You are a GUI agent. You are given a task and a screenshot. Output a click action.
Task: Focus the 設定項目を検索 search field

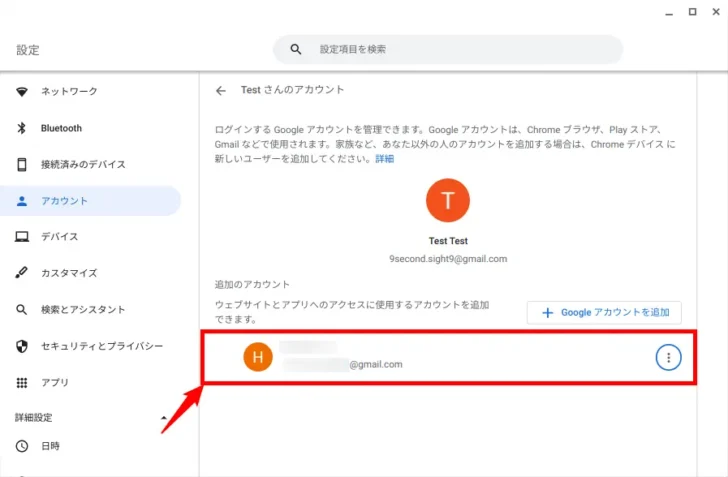pos(448,49)
